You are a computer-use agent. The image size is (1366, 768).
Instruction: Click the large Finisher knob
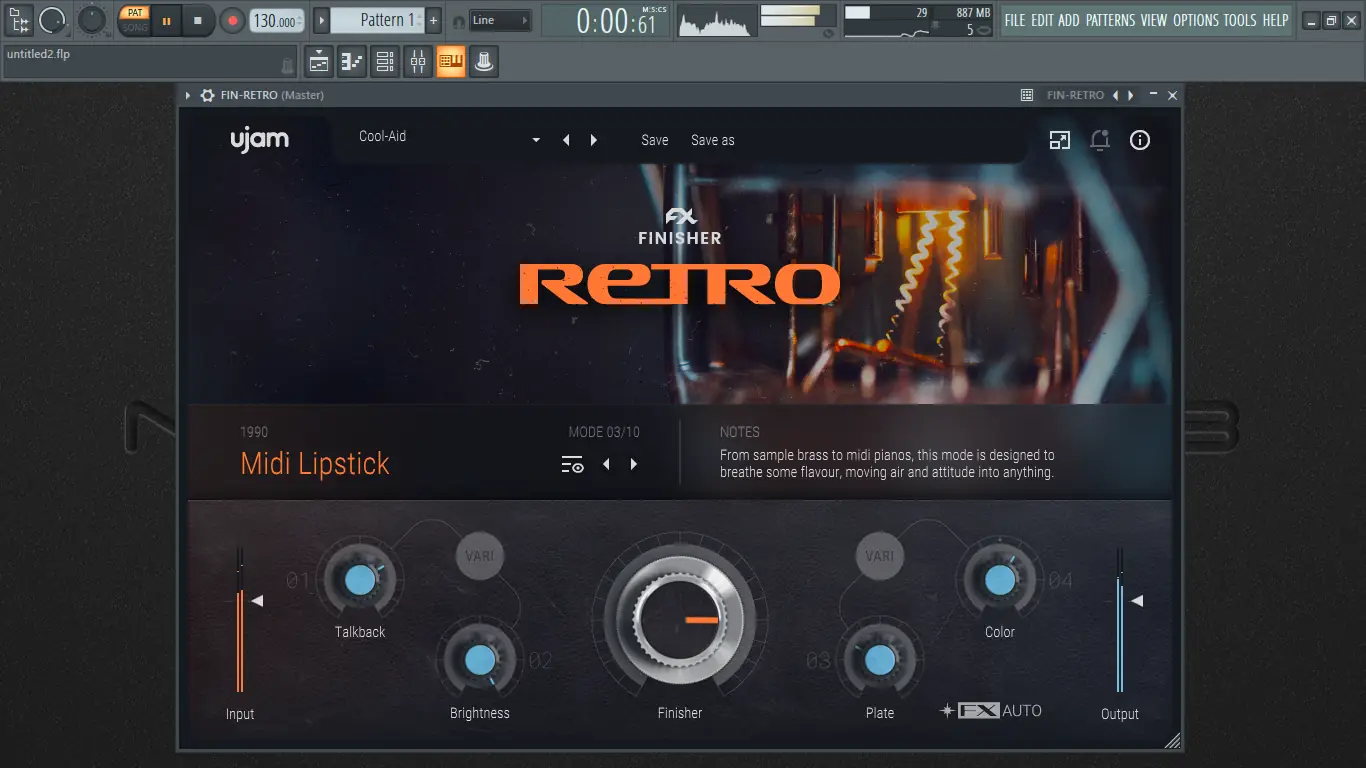(x=680, y=620)
